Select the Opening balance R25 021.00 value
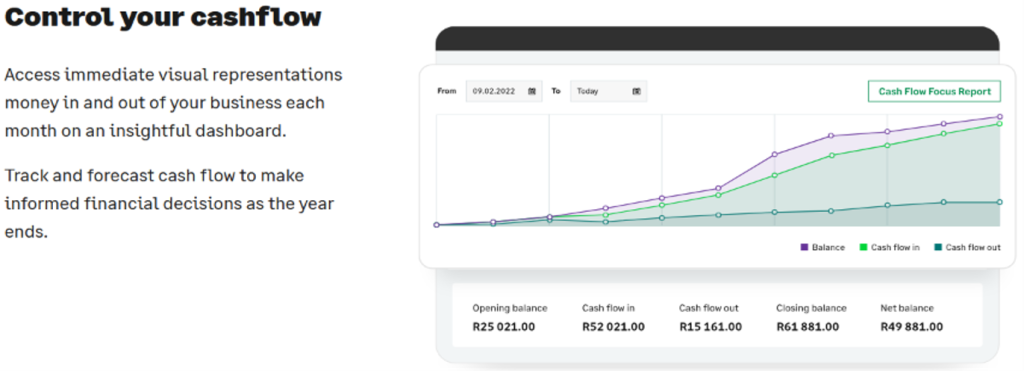This screenshot has height=371, width=1024. click(504, 327)
